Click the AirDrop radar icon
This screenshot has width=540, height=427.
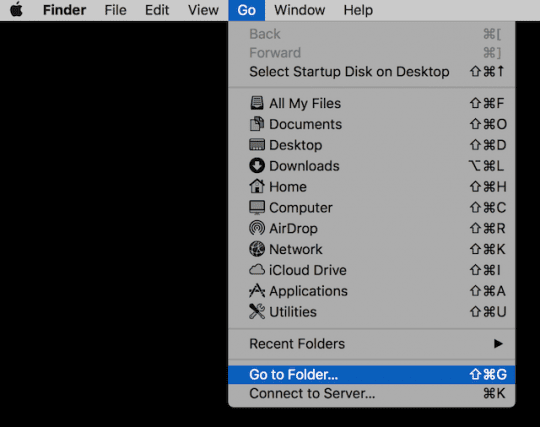coord(257,228)
